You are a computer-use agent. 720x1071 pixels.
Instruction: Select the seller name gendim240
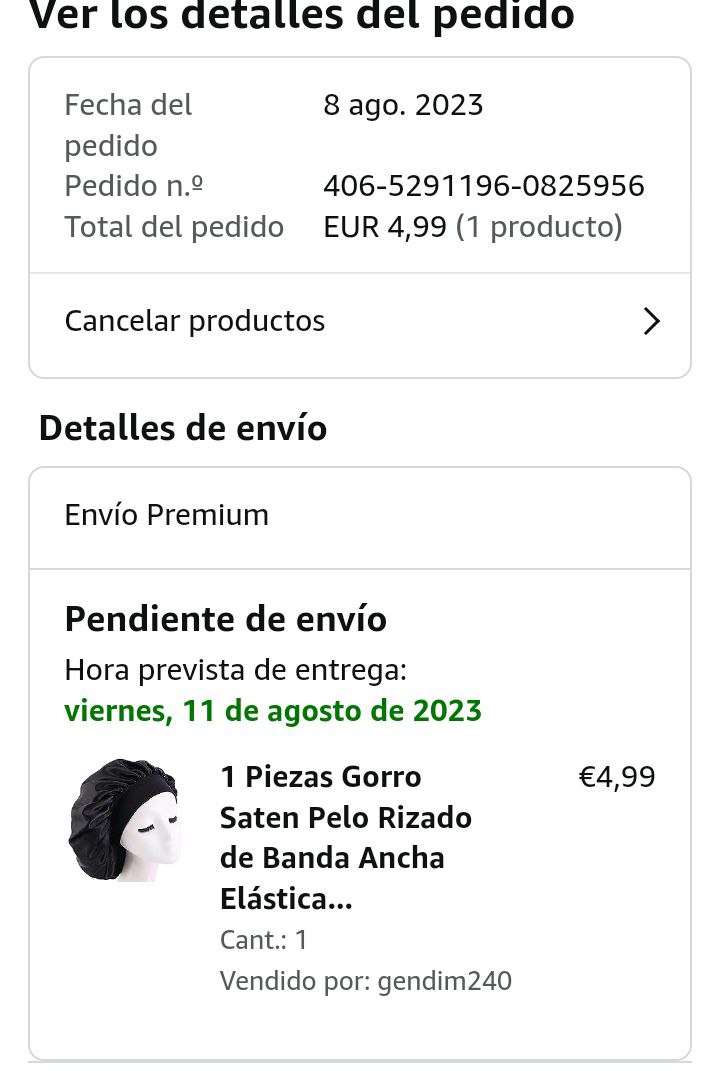(444, 981)
